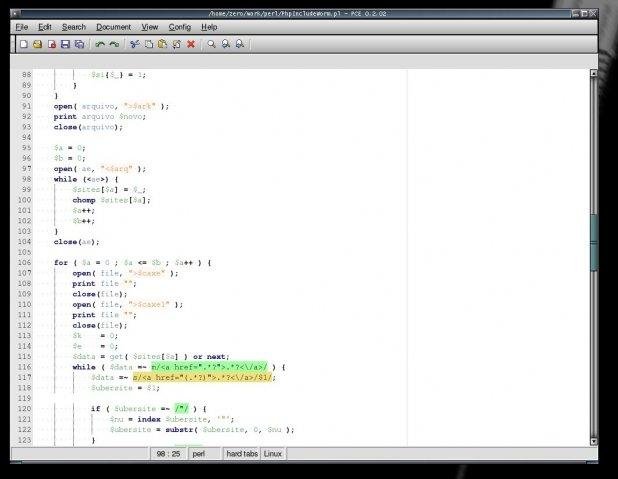
Task: Click the icon between Paste and red X
Action: [177, 44]
